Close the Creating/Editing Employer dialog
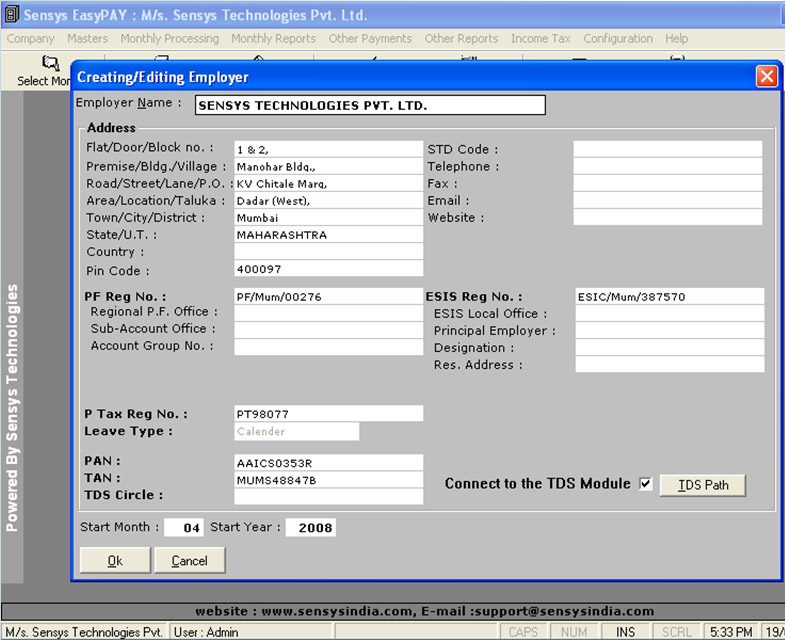785x640 pixels. [766, 77]
